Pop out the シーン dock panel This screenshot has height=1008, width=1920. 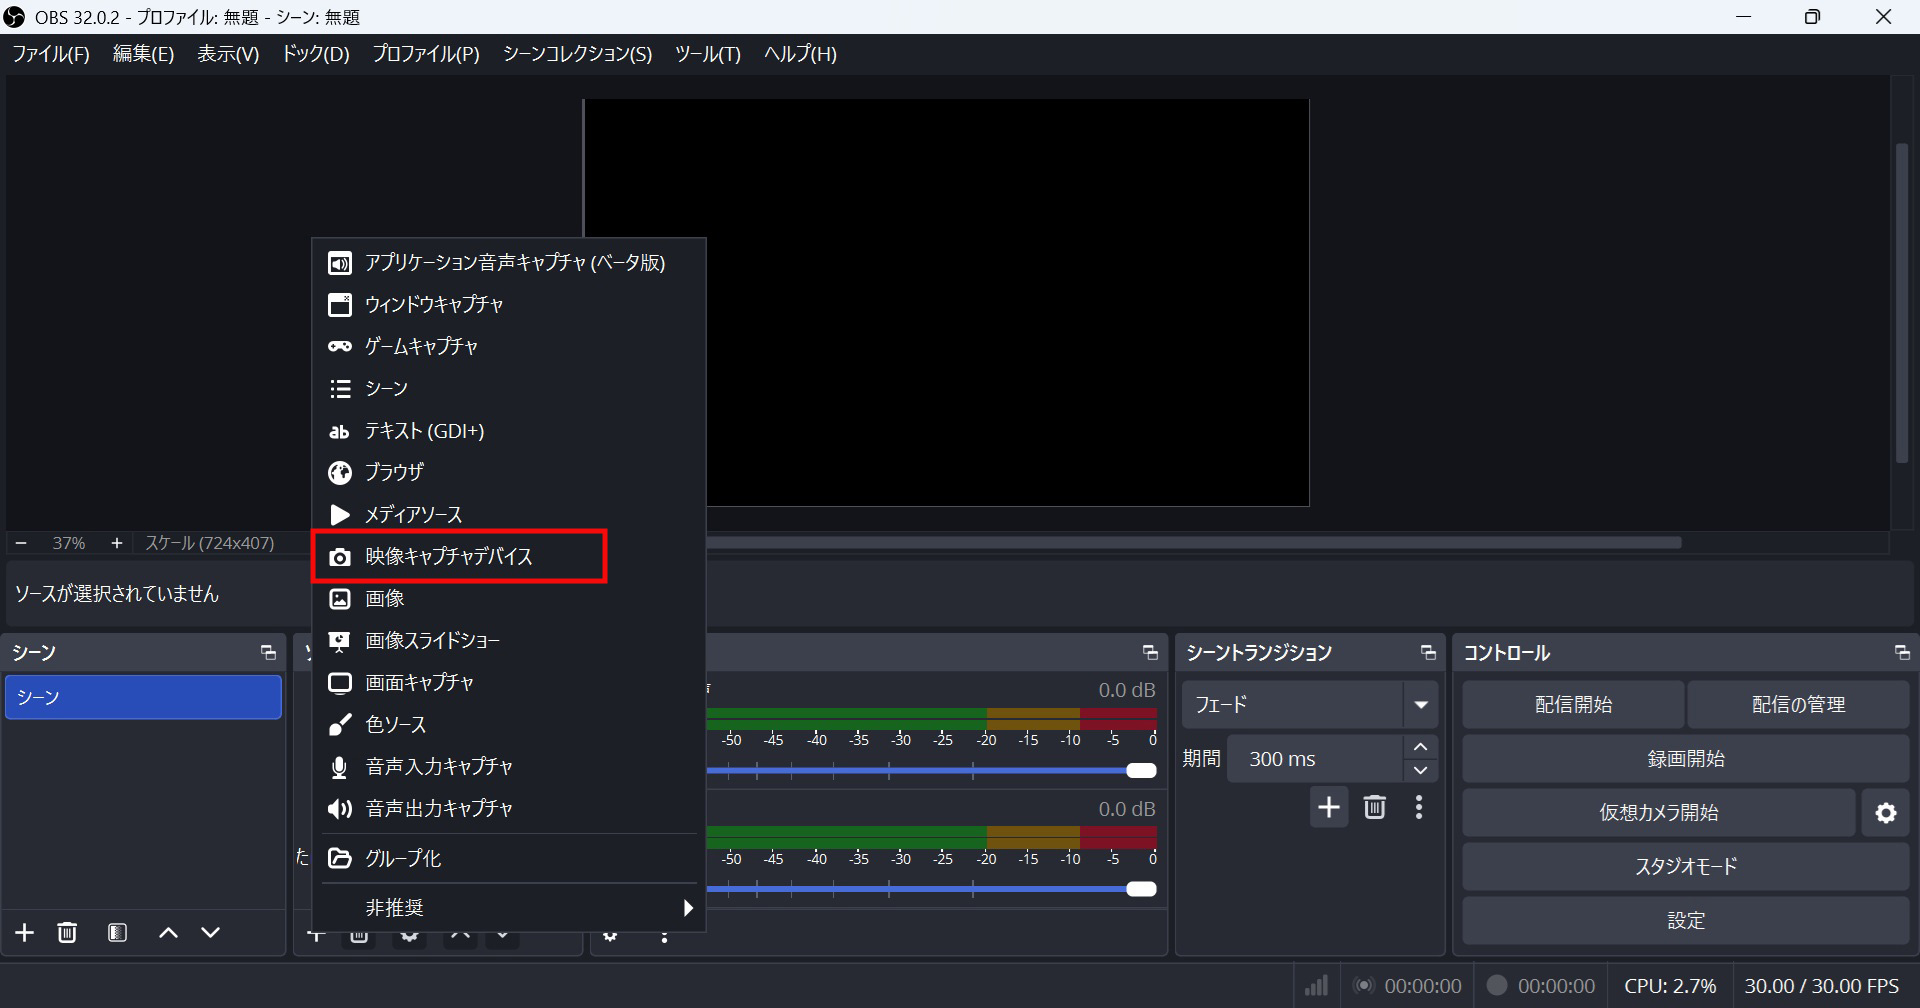pyautogui.click(x=268, y=653)
